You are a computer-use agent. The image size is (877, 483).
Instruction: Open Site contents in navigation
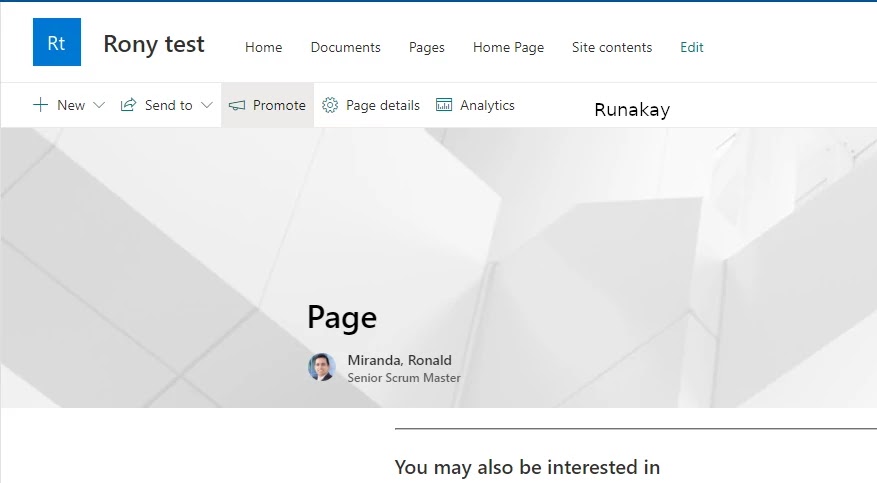pos(612,48)
